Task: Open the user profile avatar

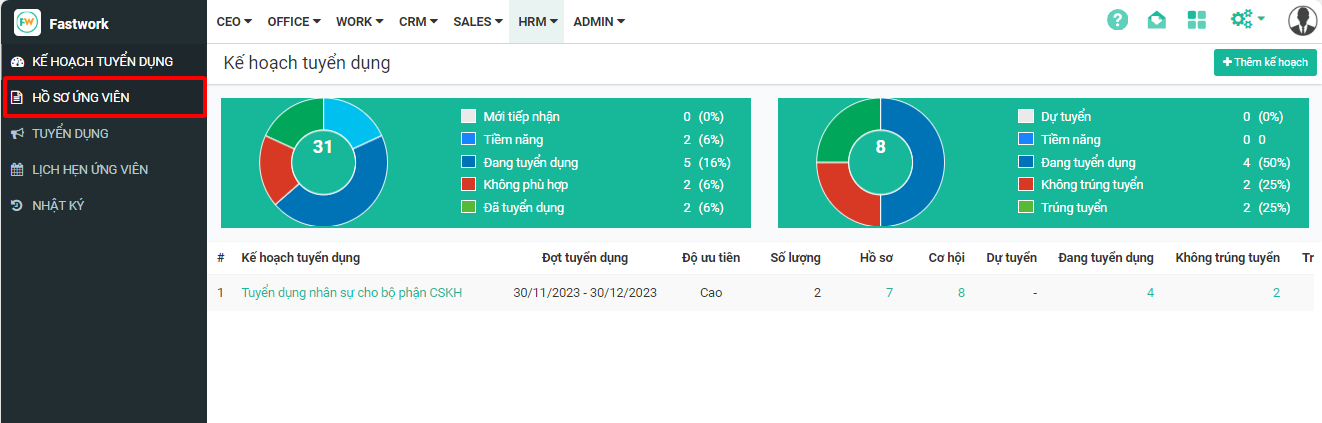Action: (x=1302, y=21)
